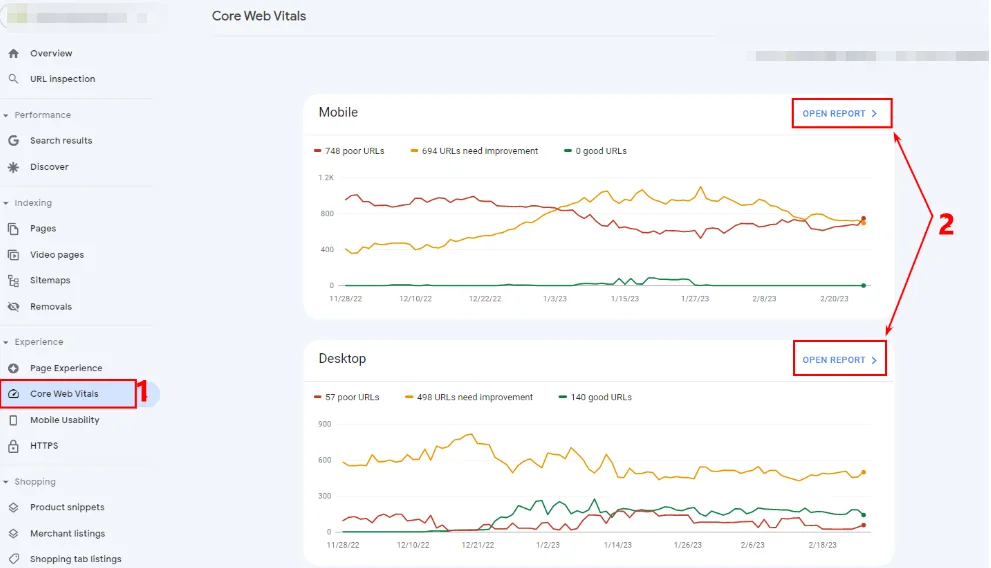The image size is (991, 568).
Task: Collapse the Performance section arrow
Action: pos(6,116)
